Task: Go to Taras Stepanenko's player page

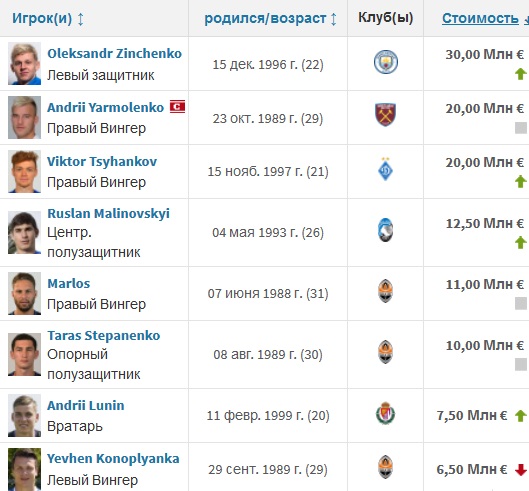Action: pyautogui.click(x=104, y=336)
